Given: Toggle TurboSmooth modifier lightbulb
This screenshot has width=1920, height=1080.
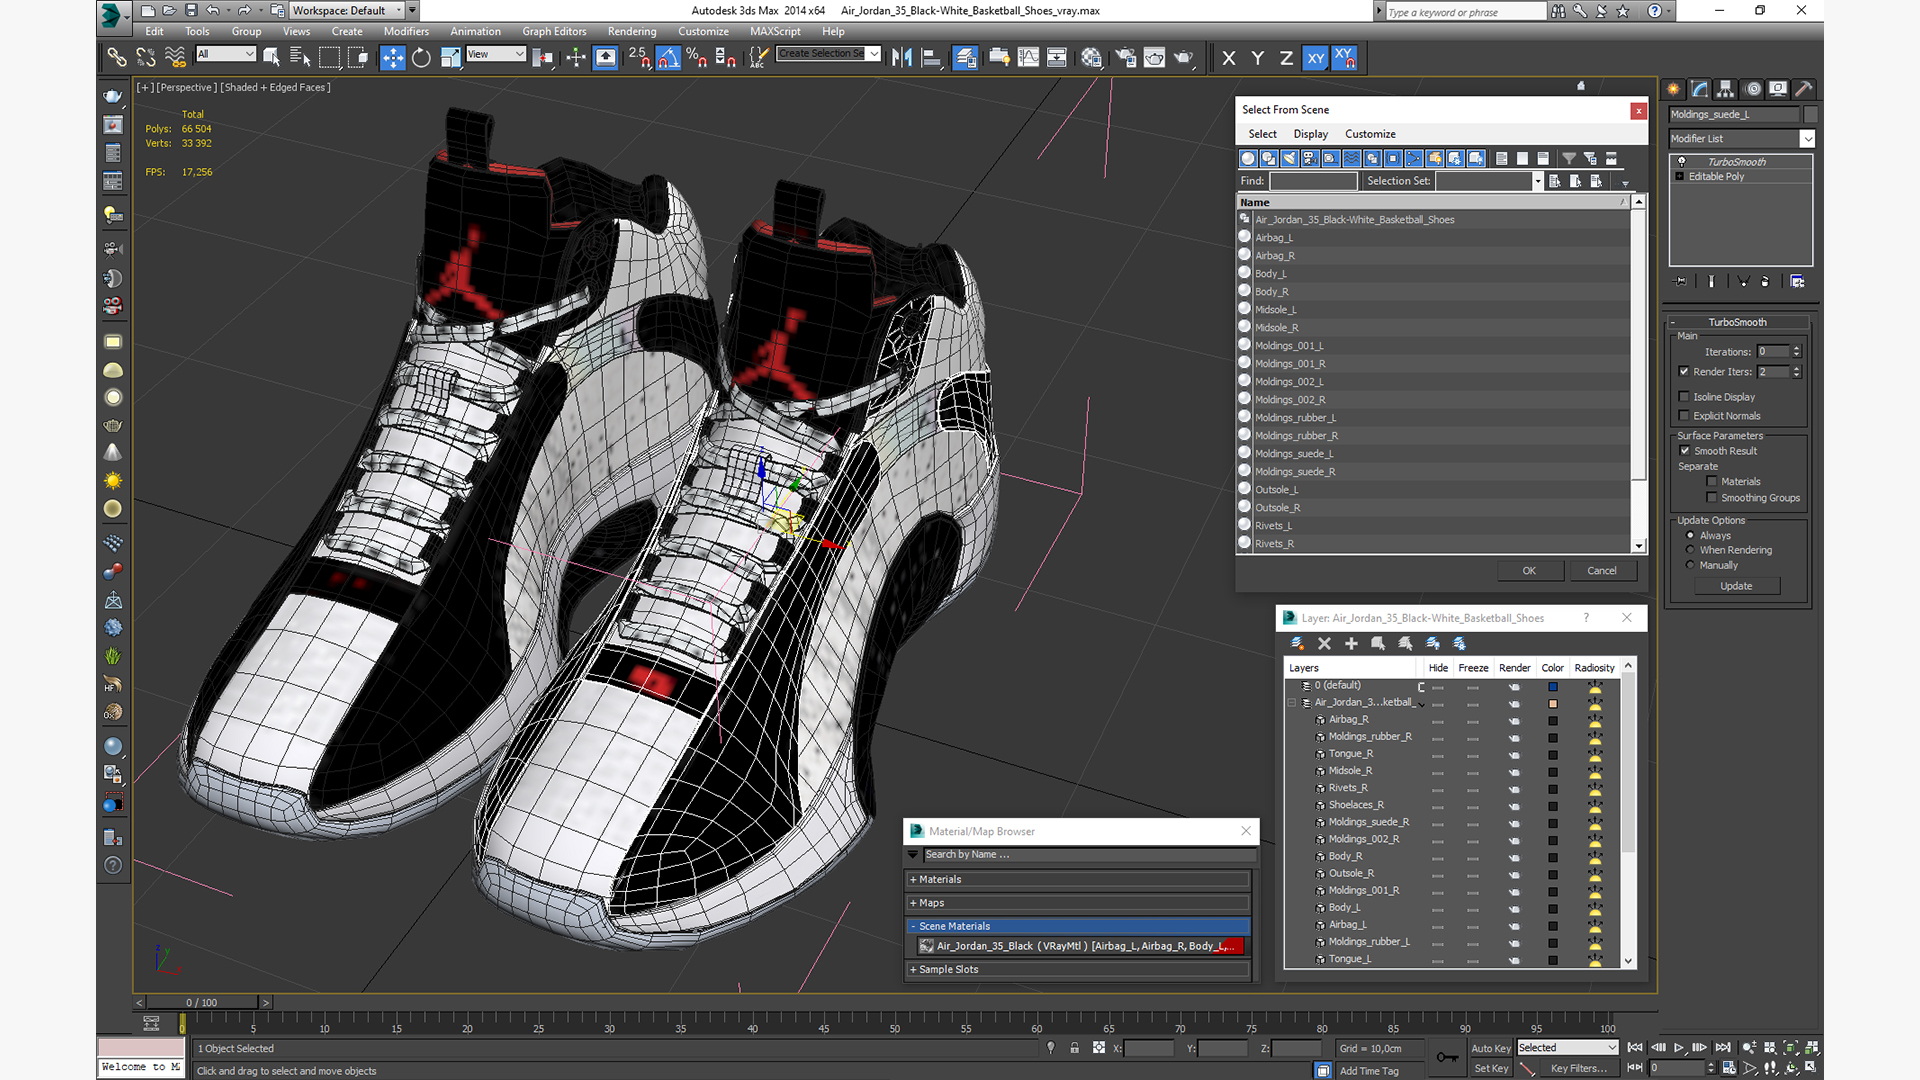Looking at the screenshot, I should click(1681, 162).
